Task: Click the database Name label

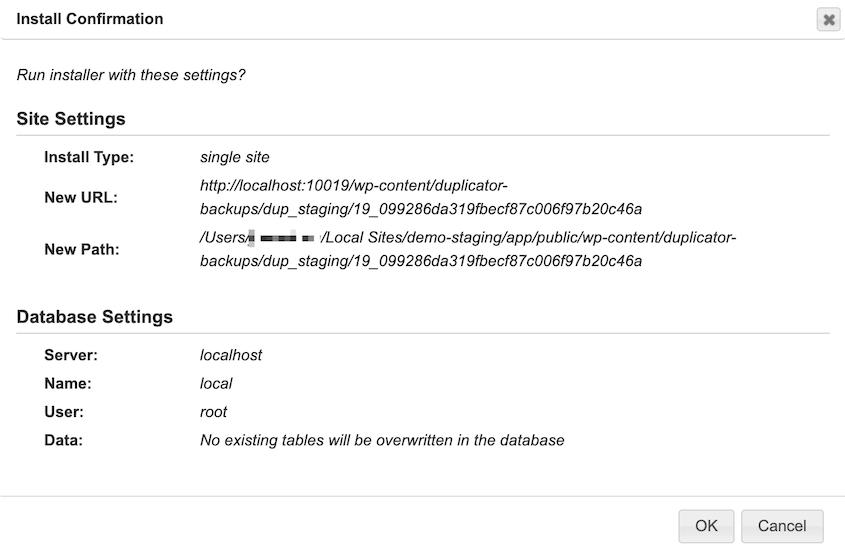Action: pos(68,383)
